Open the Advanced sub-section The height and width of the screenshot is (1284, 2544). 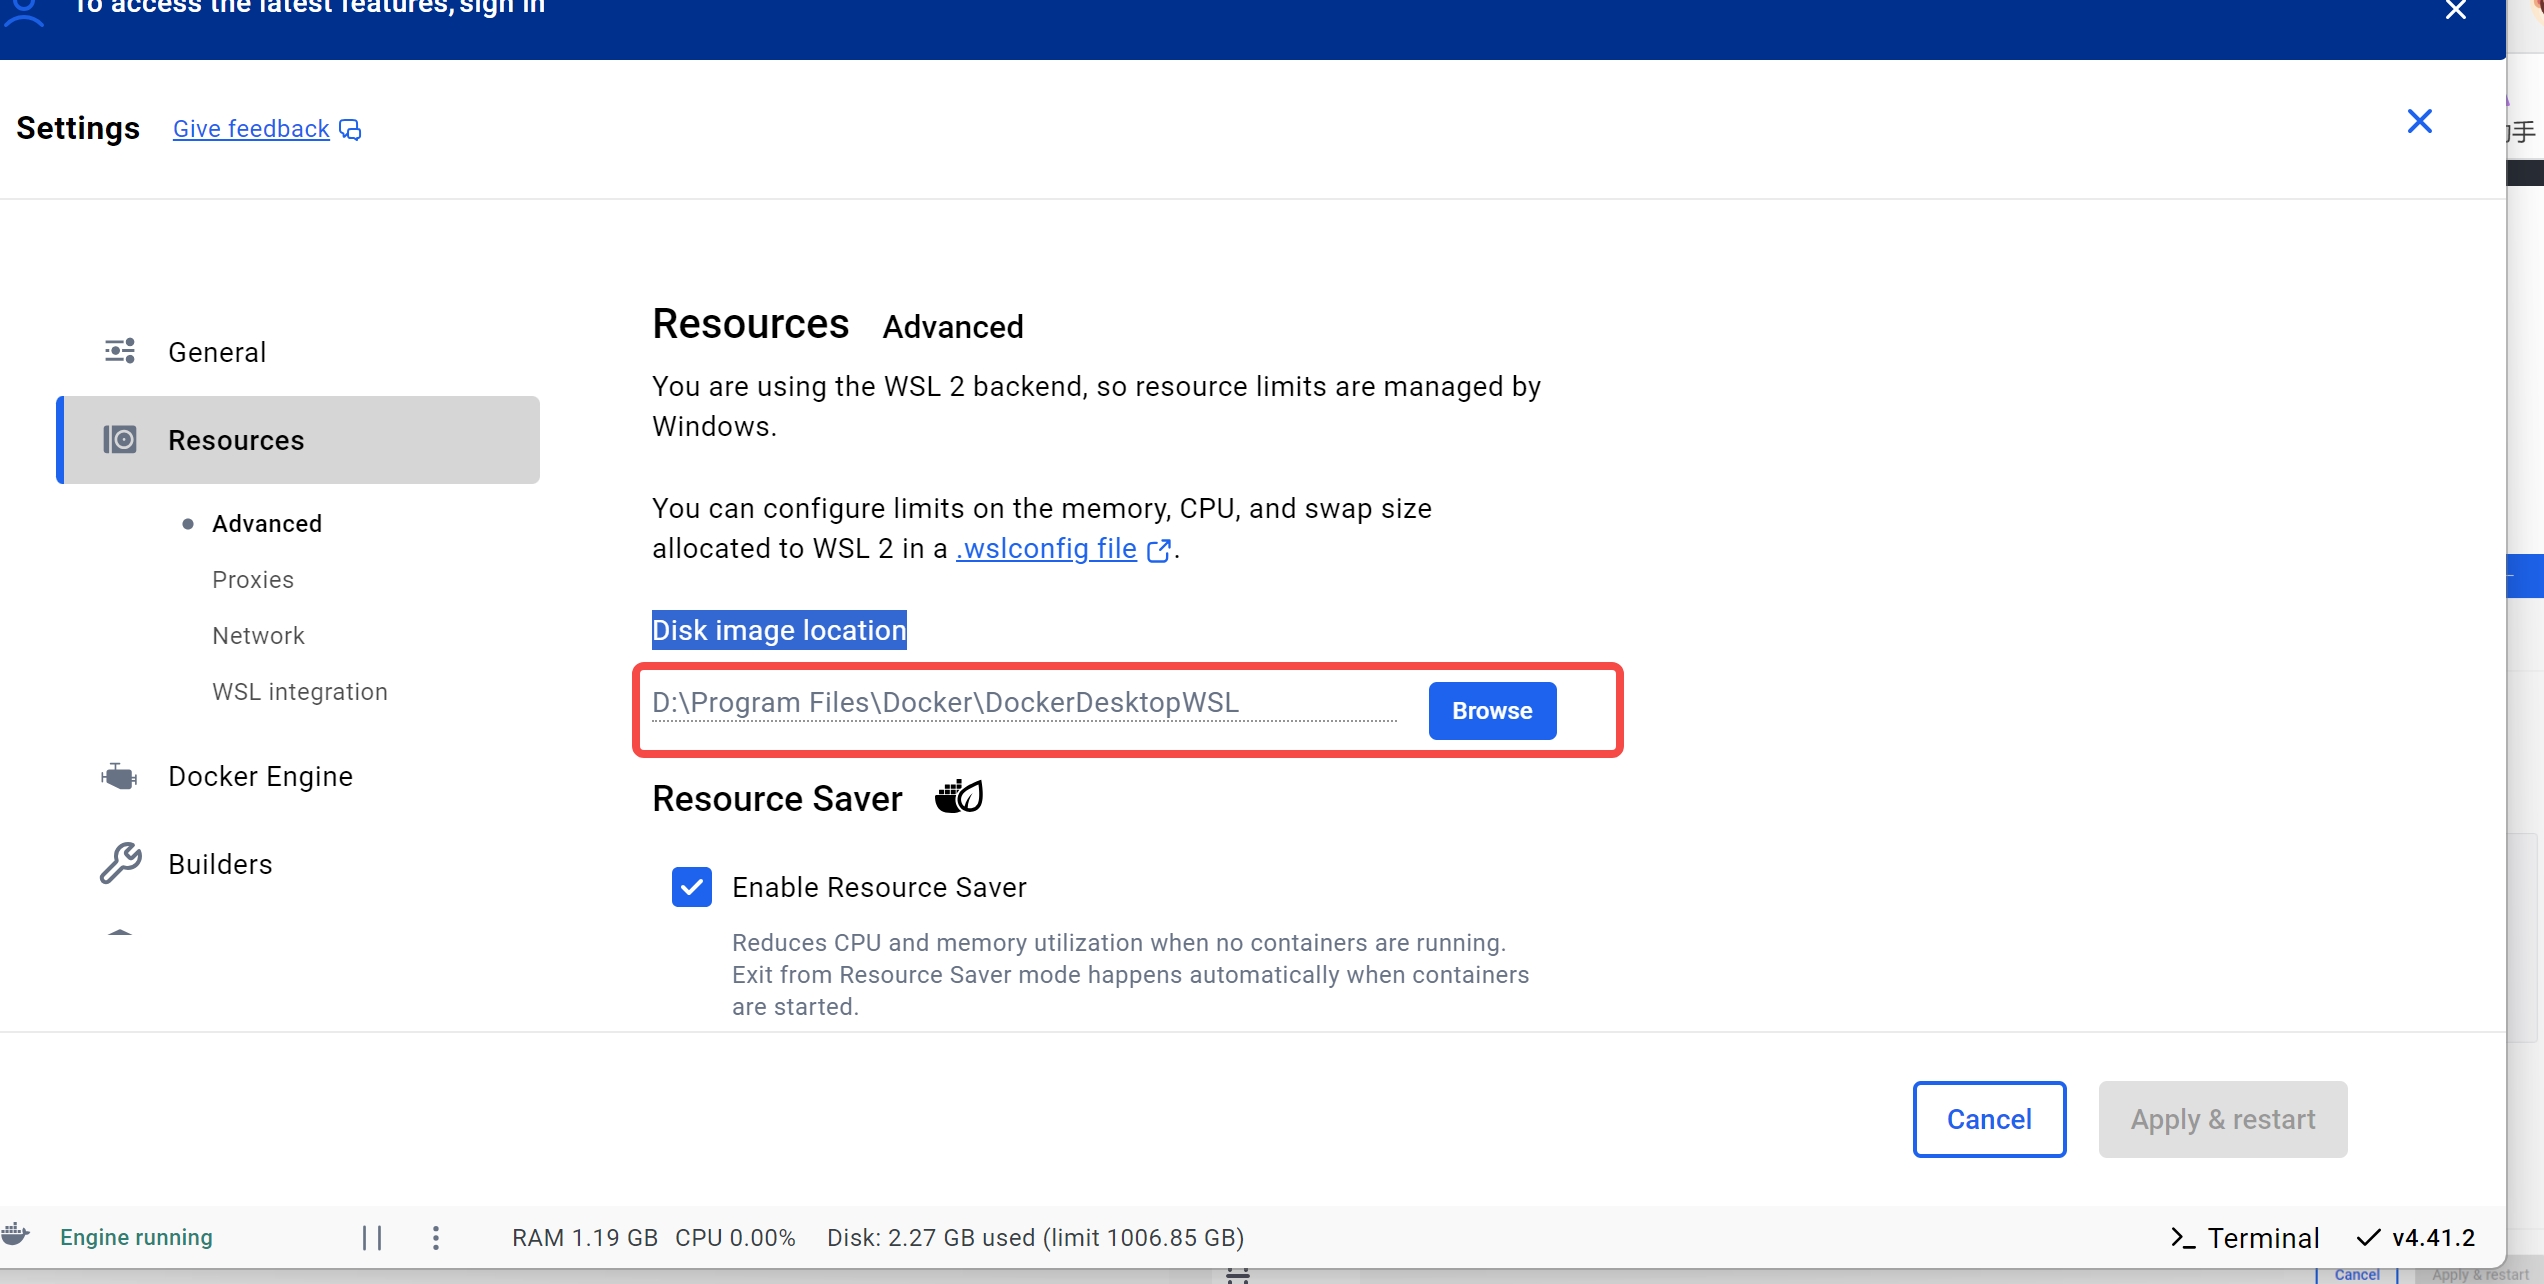click(x=266, y=524)
